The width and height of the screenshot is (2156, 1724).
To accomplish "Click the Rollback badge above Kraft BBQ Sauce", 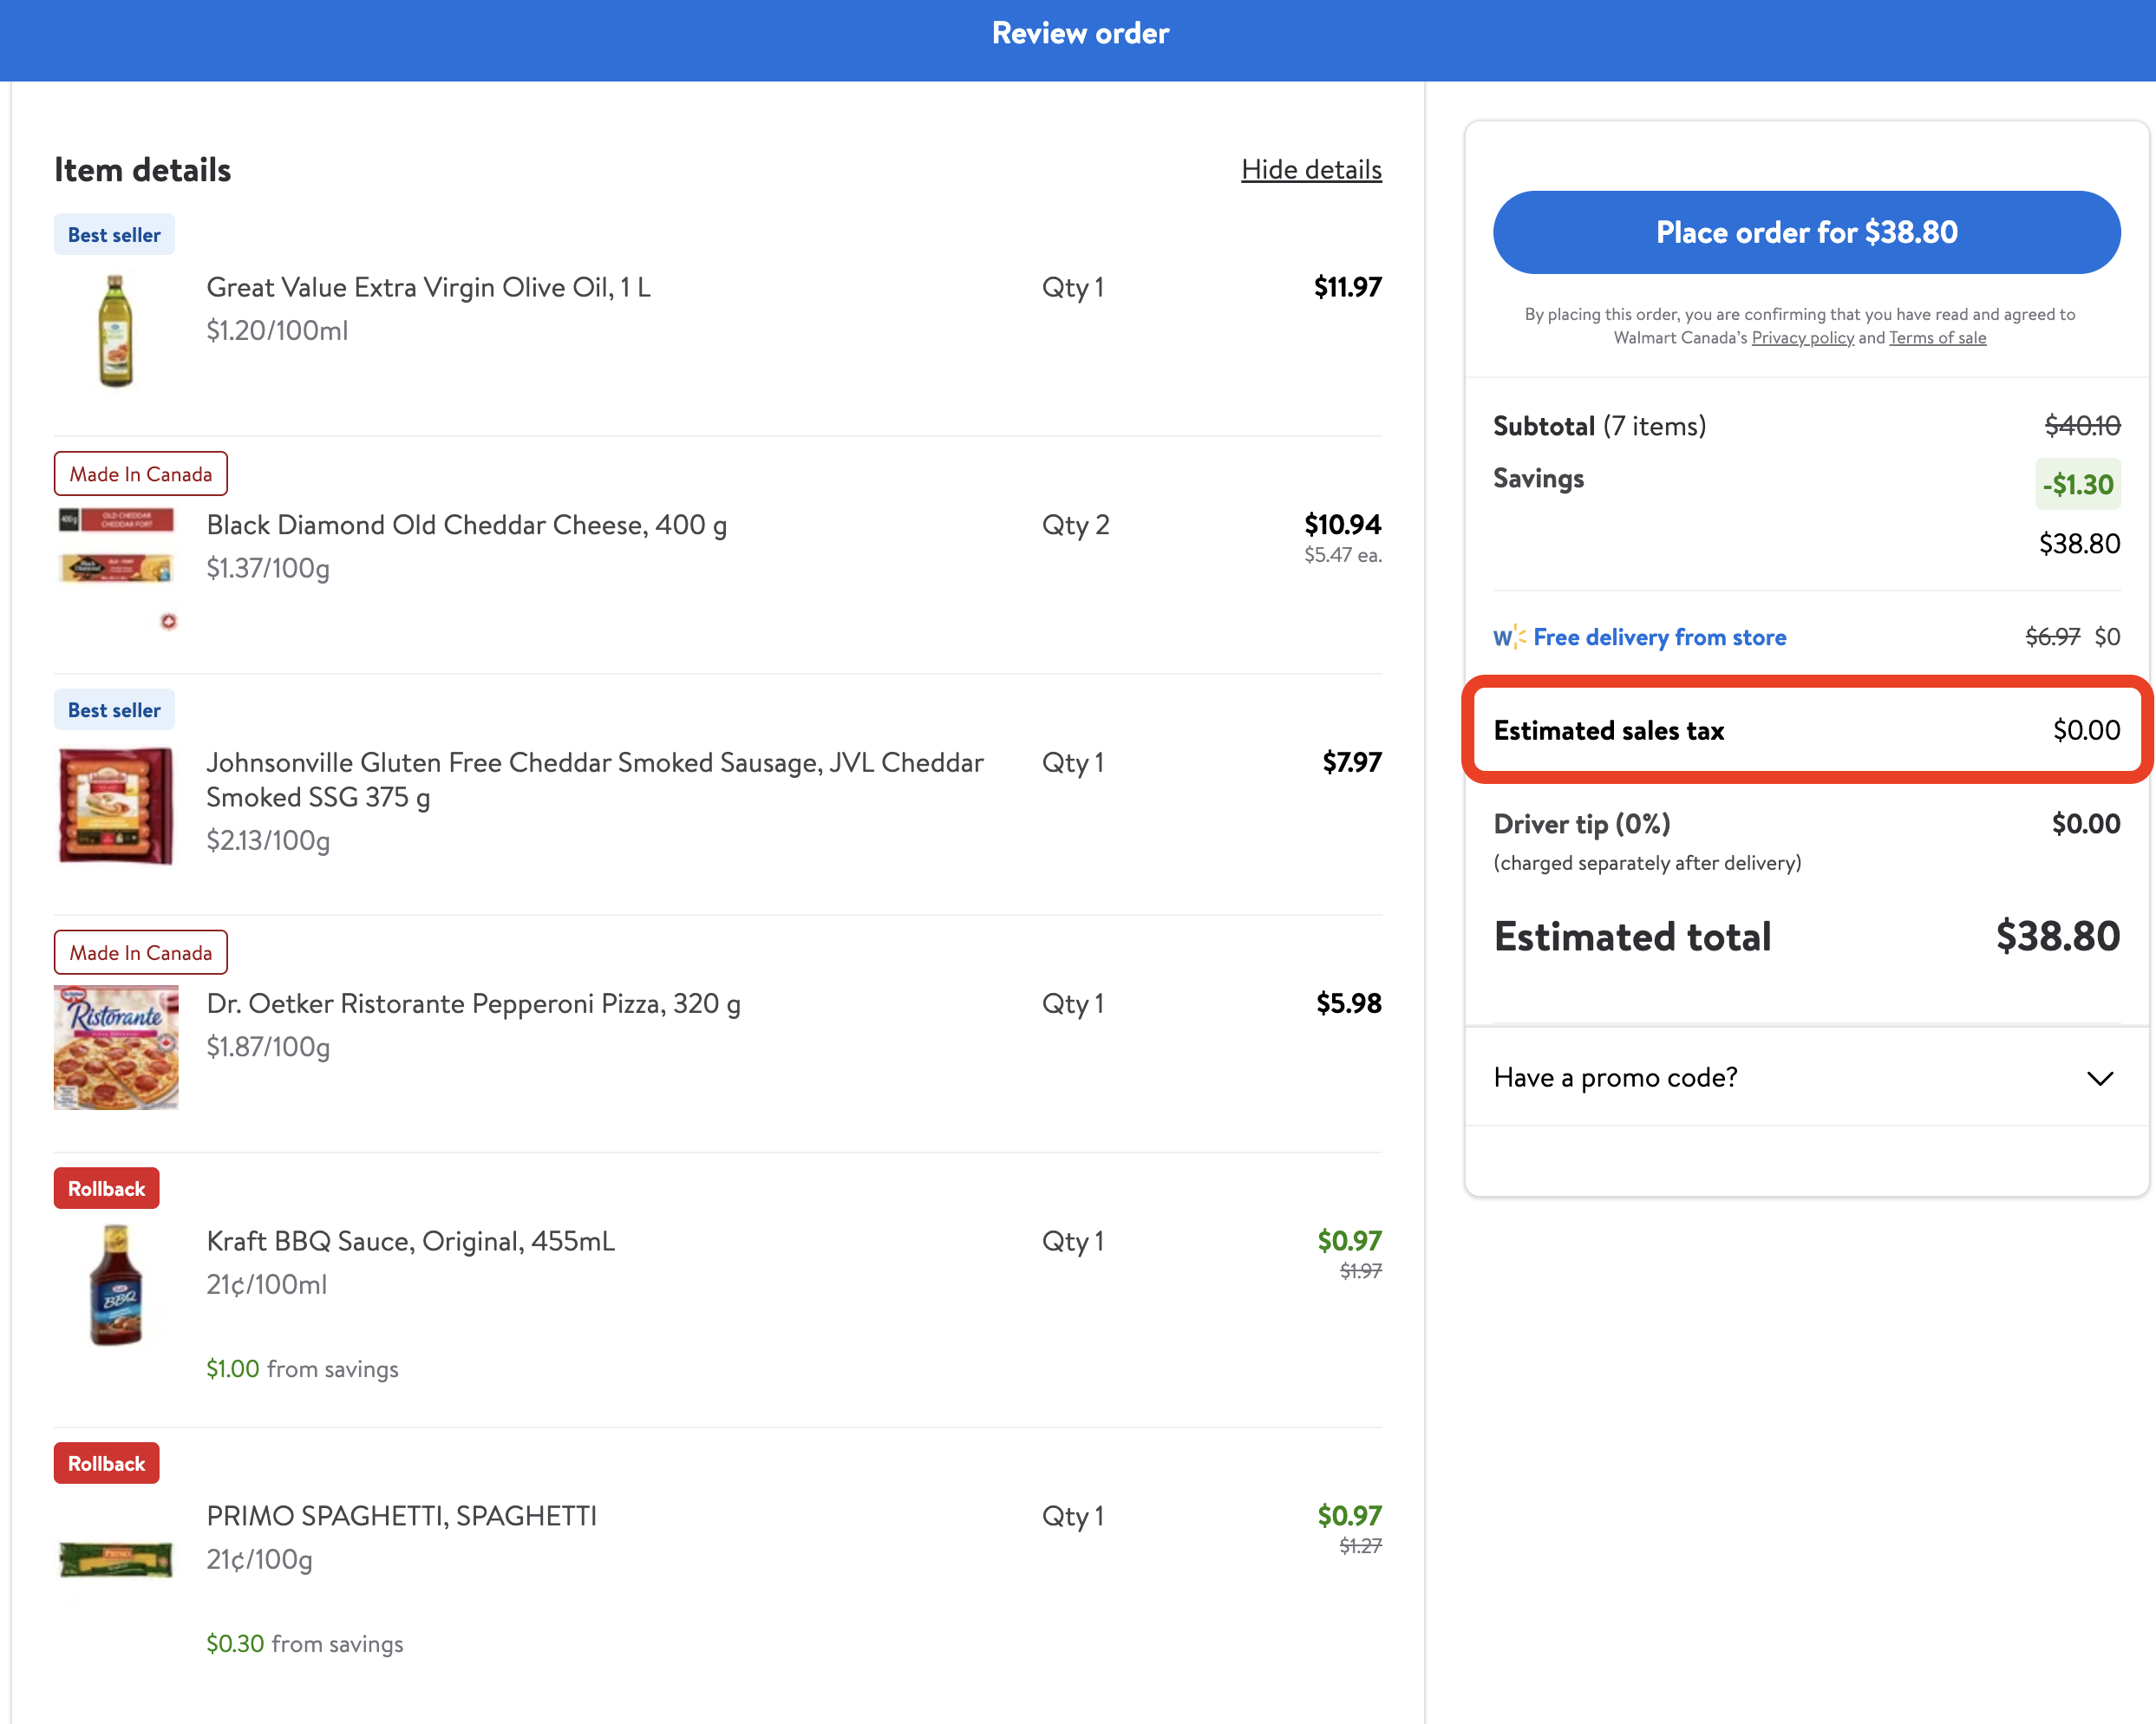I will click(107, 1188).
